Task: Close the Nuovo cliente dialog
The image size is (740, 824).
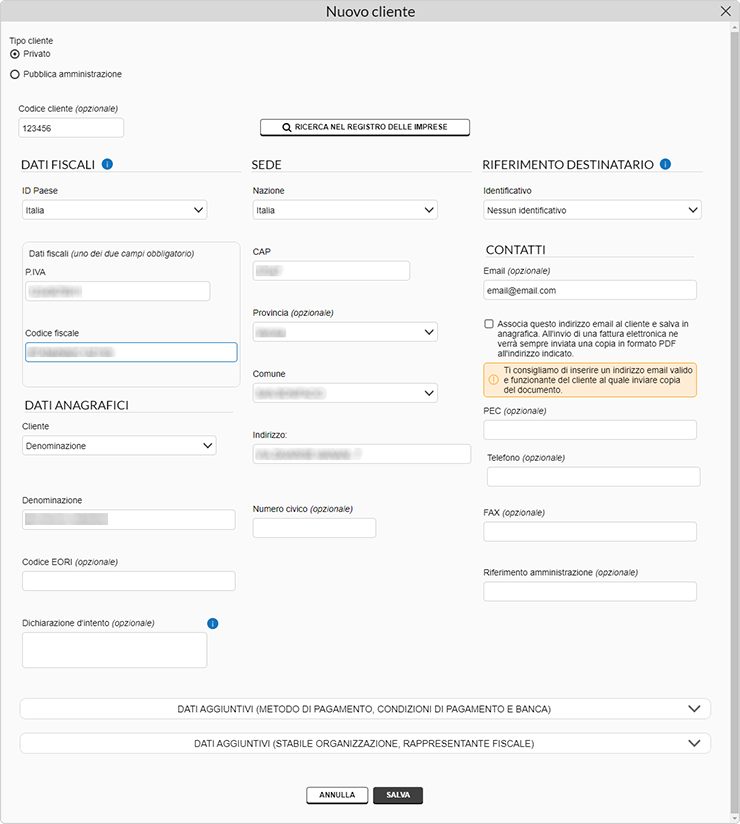Action: pos(726,11)
